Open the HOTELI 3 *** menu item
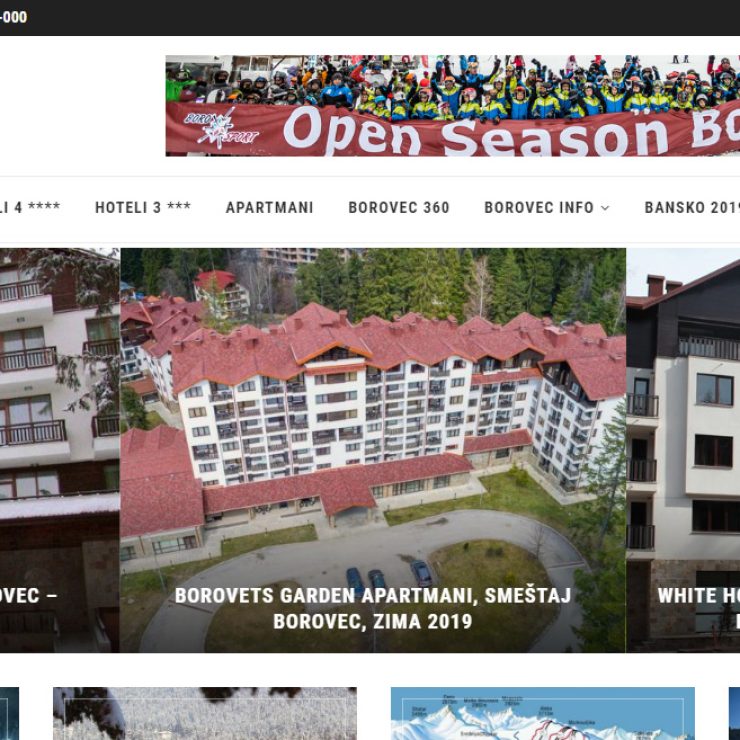 143,207
